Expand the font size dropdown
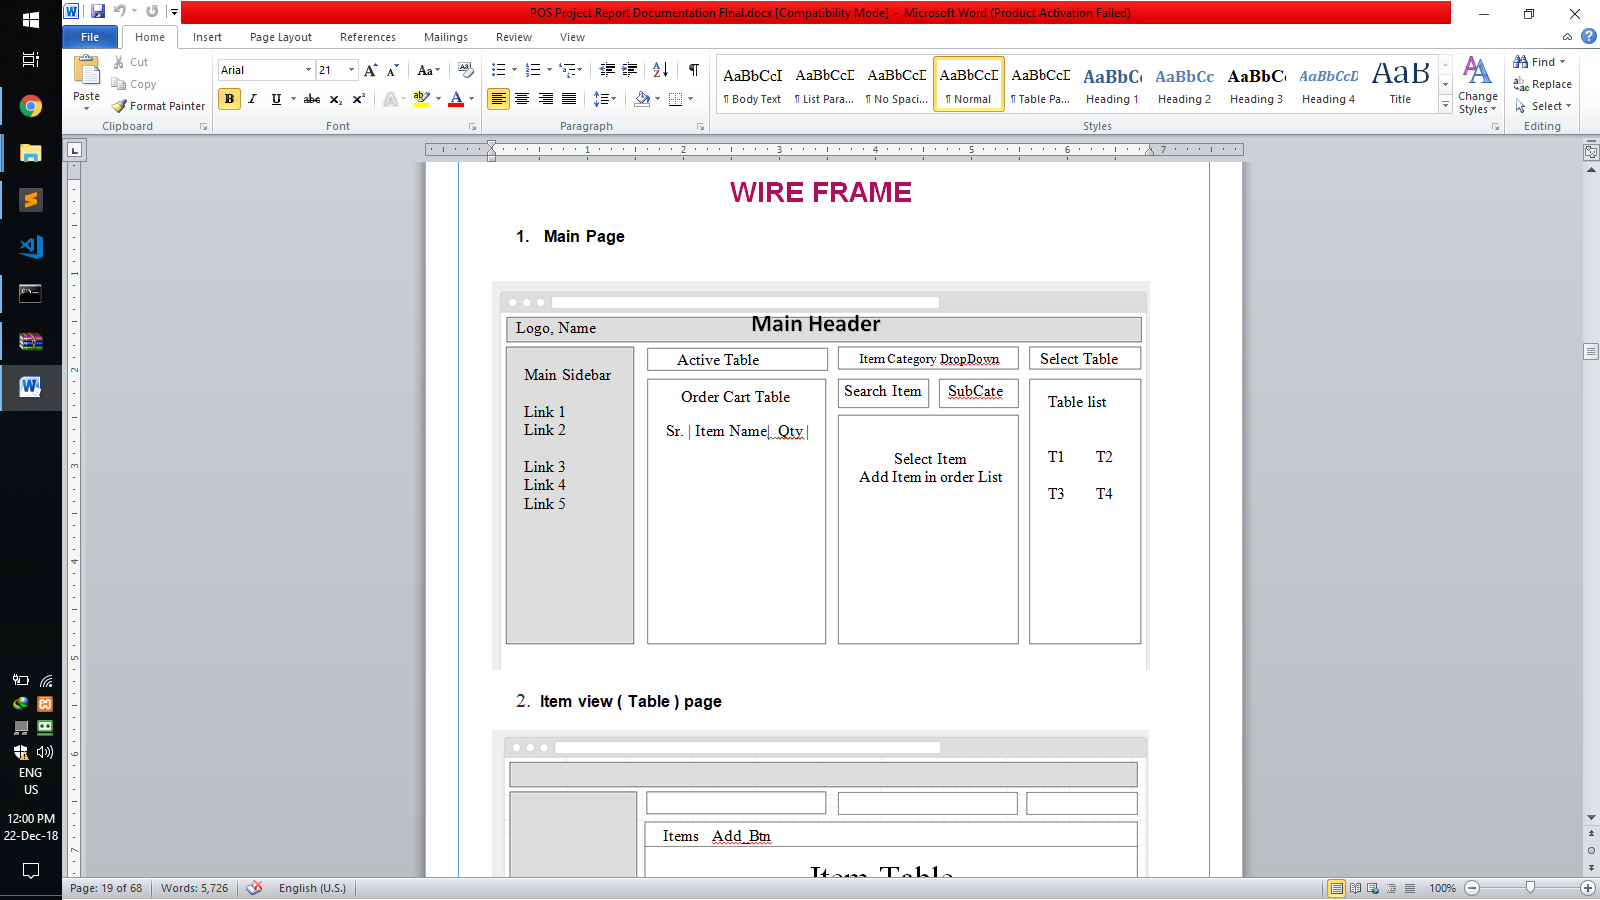Screen dimensions: 1600x900 coord(351,70)
